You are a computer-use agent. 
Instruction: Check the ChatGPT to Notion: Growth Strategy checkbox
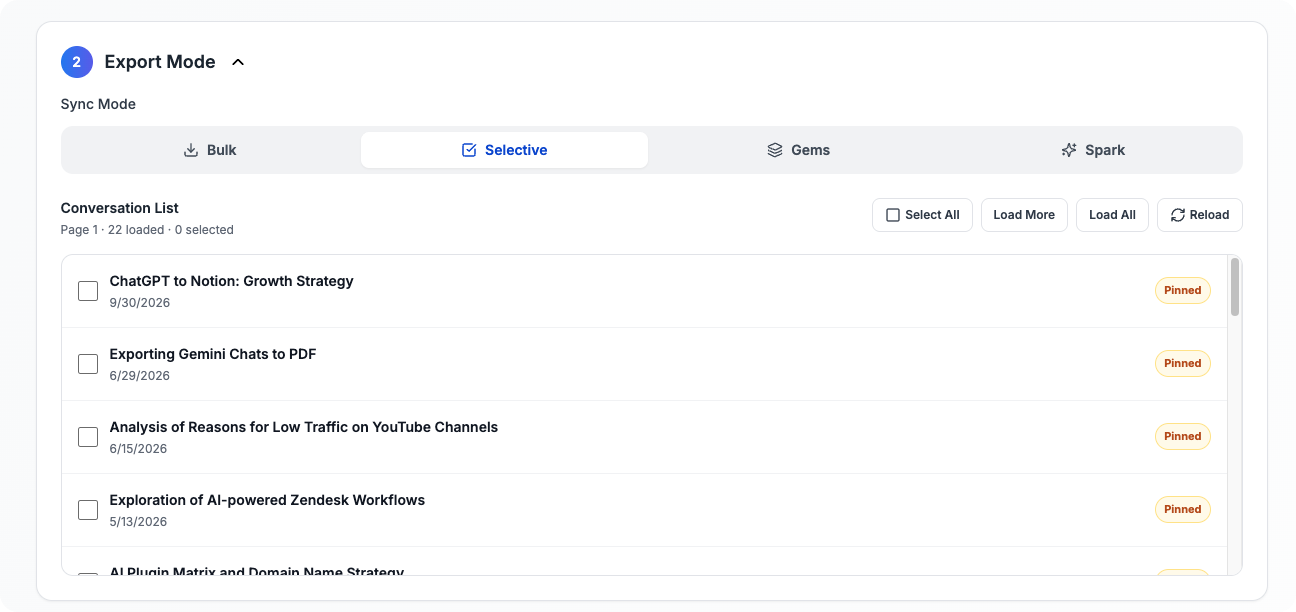point(88,291)
